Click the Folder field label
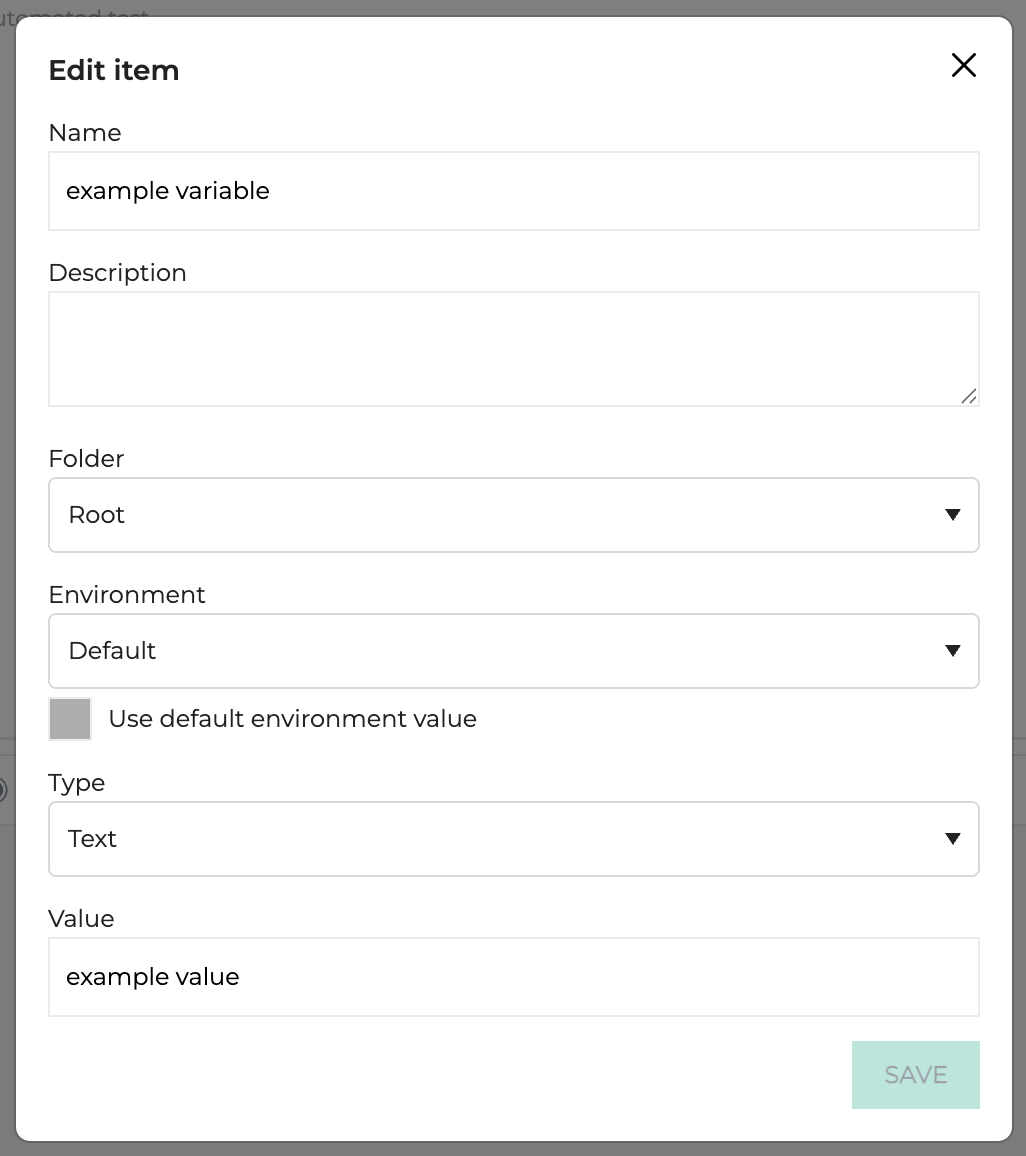 click(x=86, y=459)
